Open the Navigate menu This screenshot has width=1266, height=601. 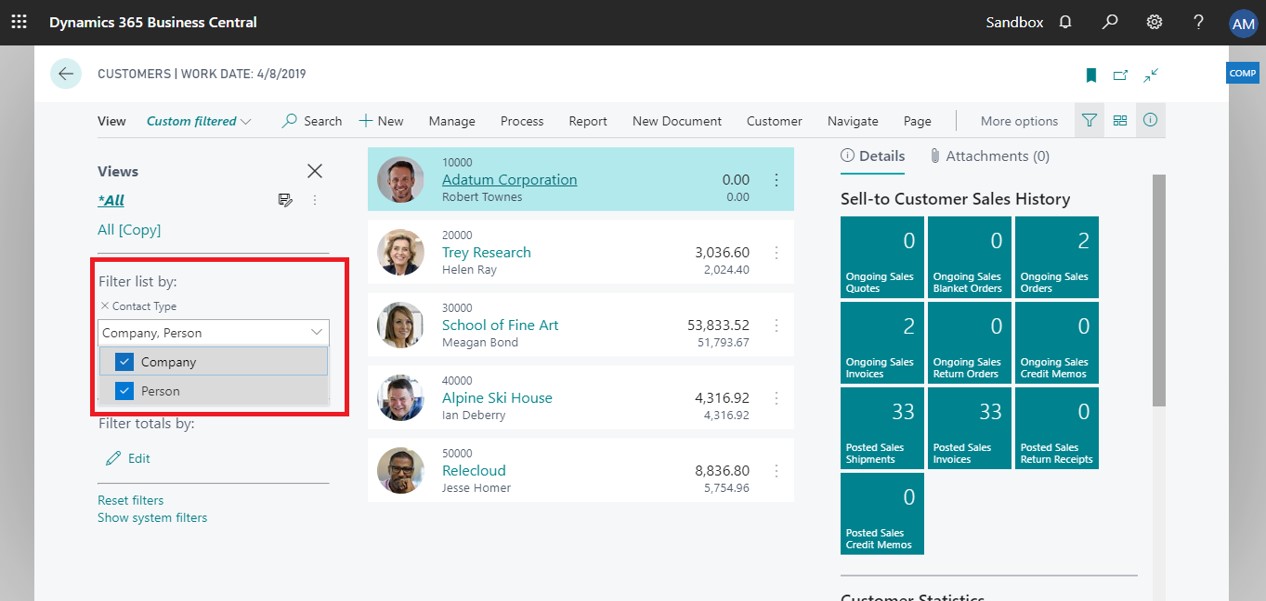[853, 121]
